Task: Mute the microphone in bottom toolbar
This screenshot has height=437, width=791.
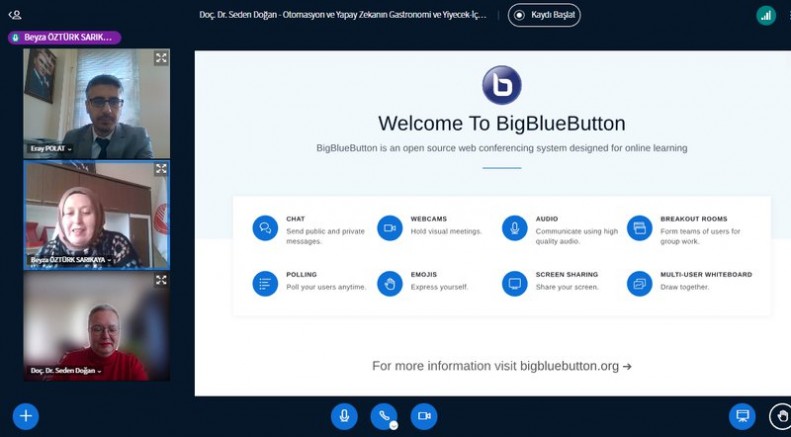Action: click(x=344, y=416)
